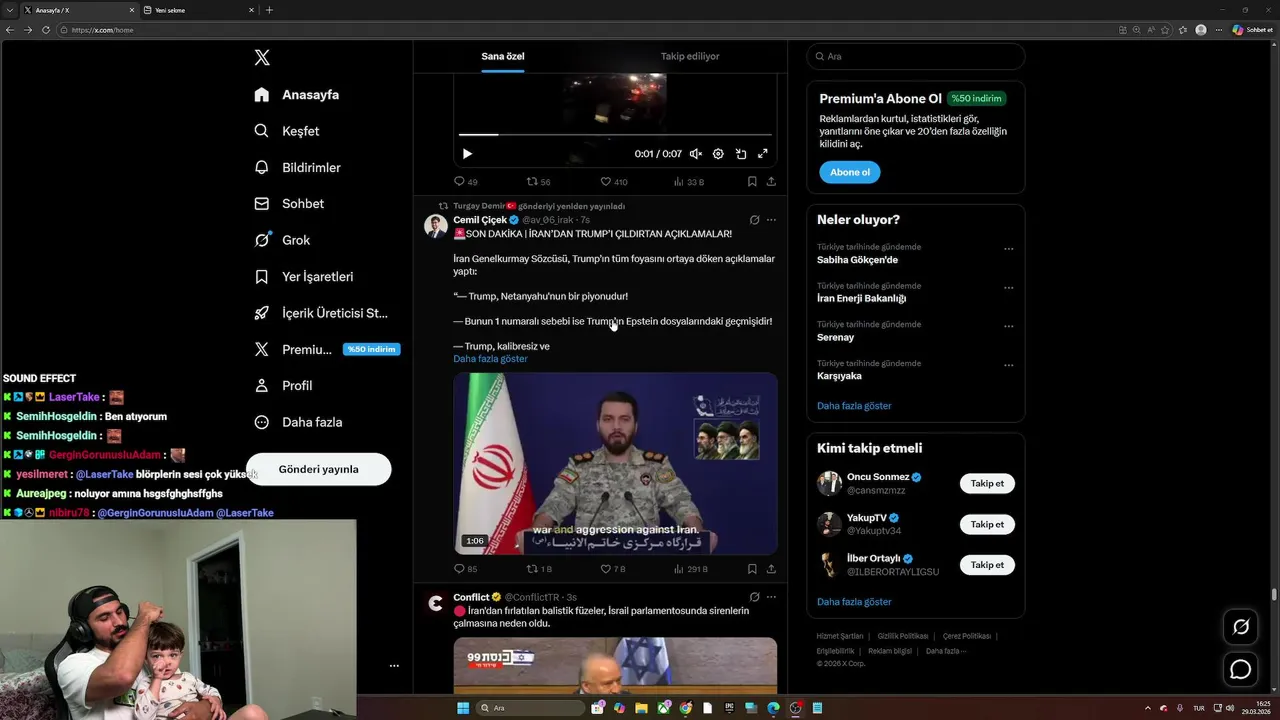The width and height of the screenshot is (1280, 720).
Task: Click the browser refresh button
Action: coord(46,30)
